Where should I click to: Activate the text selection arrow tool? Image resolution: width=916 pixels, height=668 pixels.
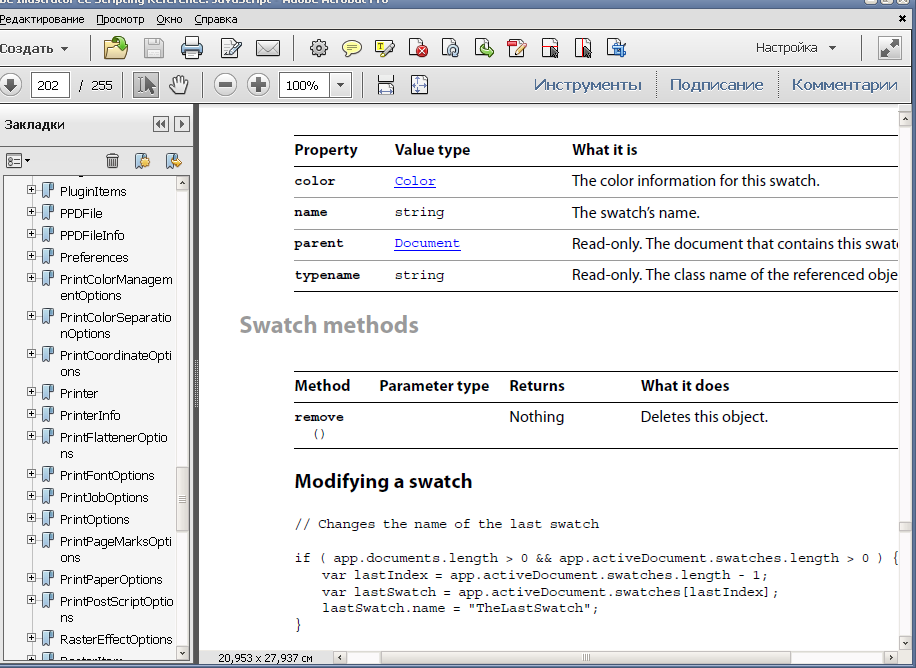click(146, 85)
